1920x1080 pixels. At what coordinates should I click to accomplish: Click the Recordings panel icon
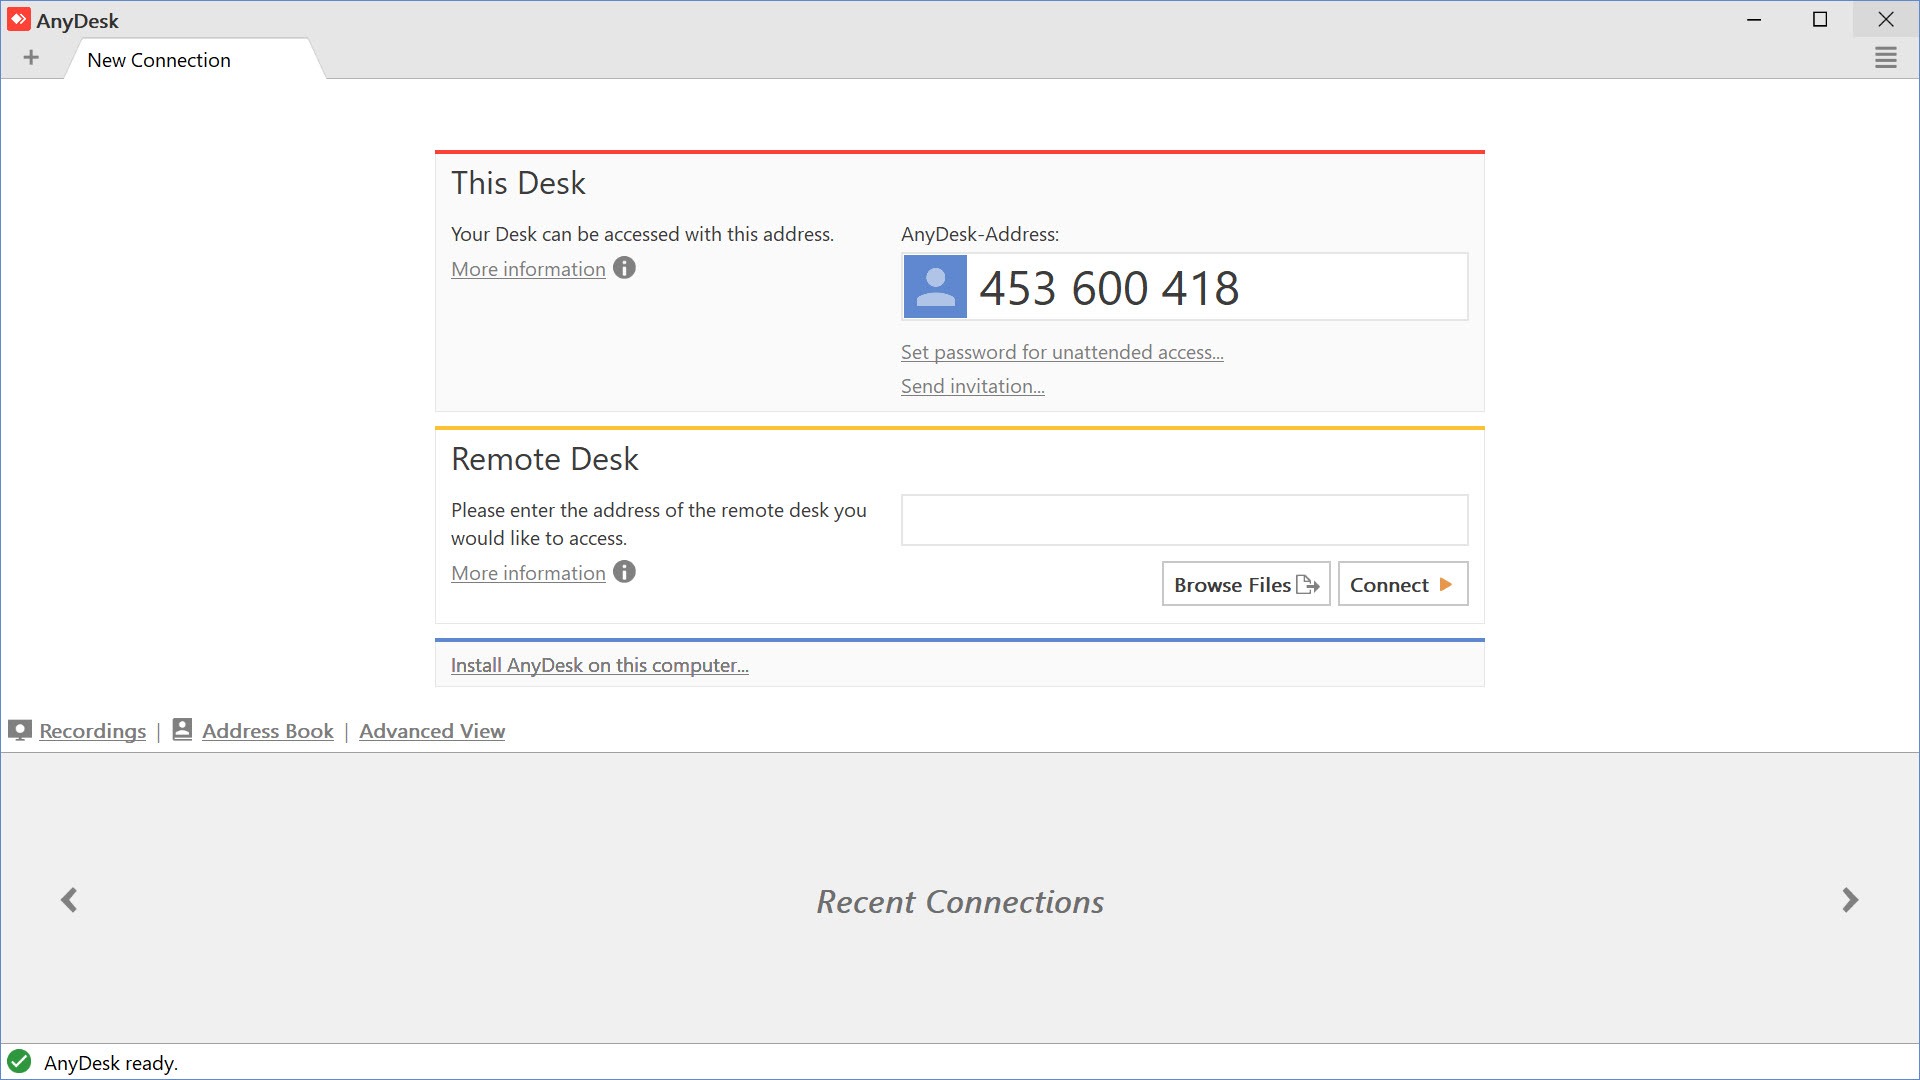tap(20, 731)
